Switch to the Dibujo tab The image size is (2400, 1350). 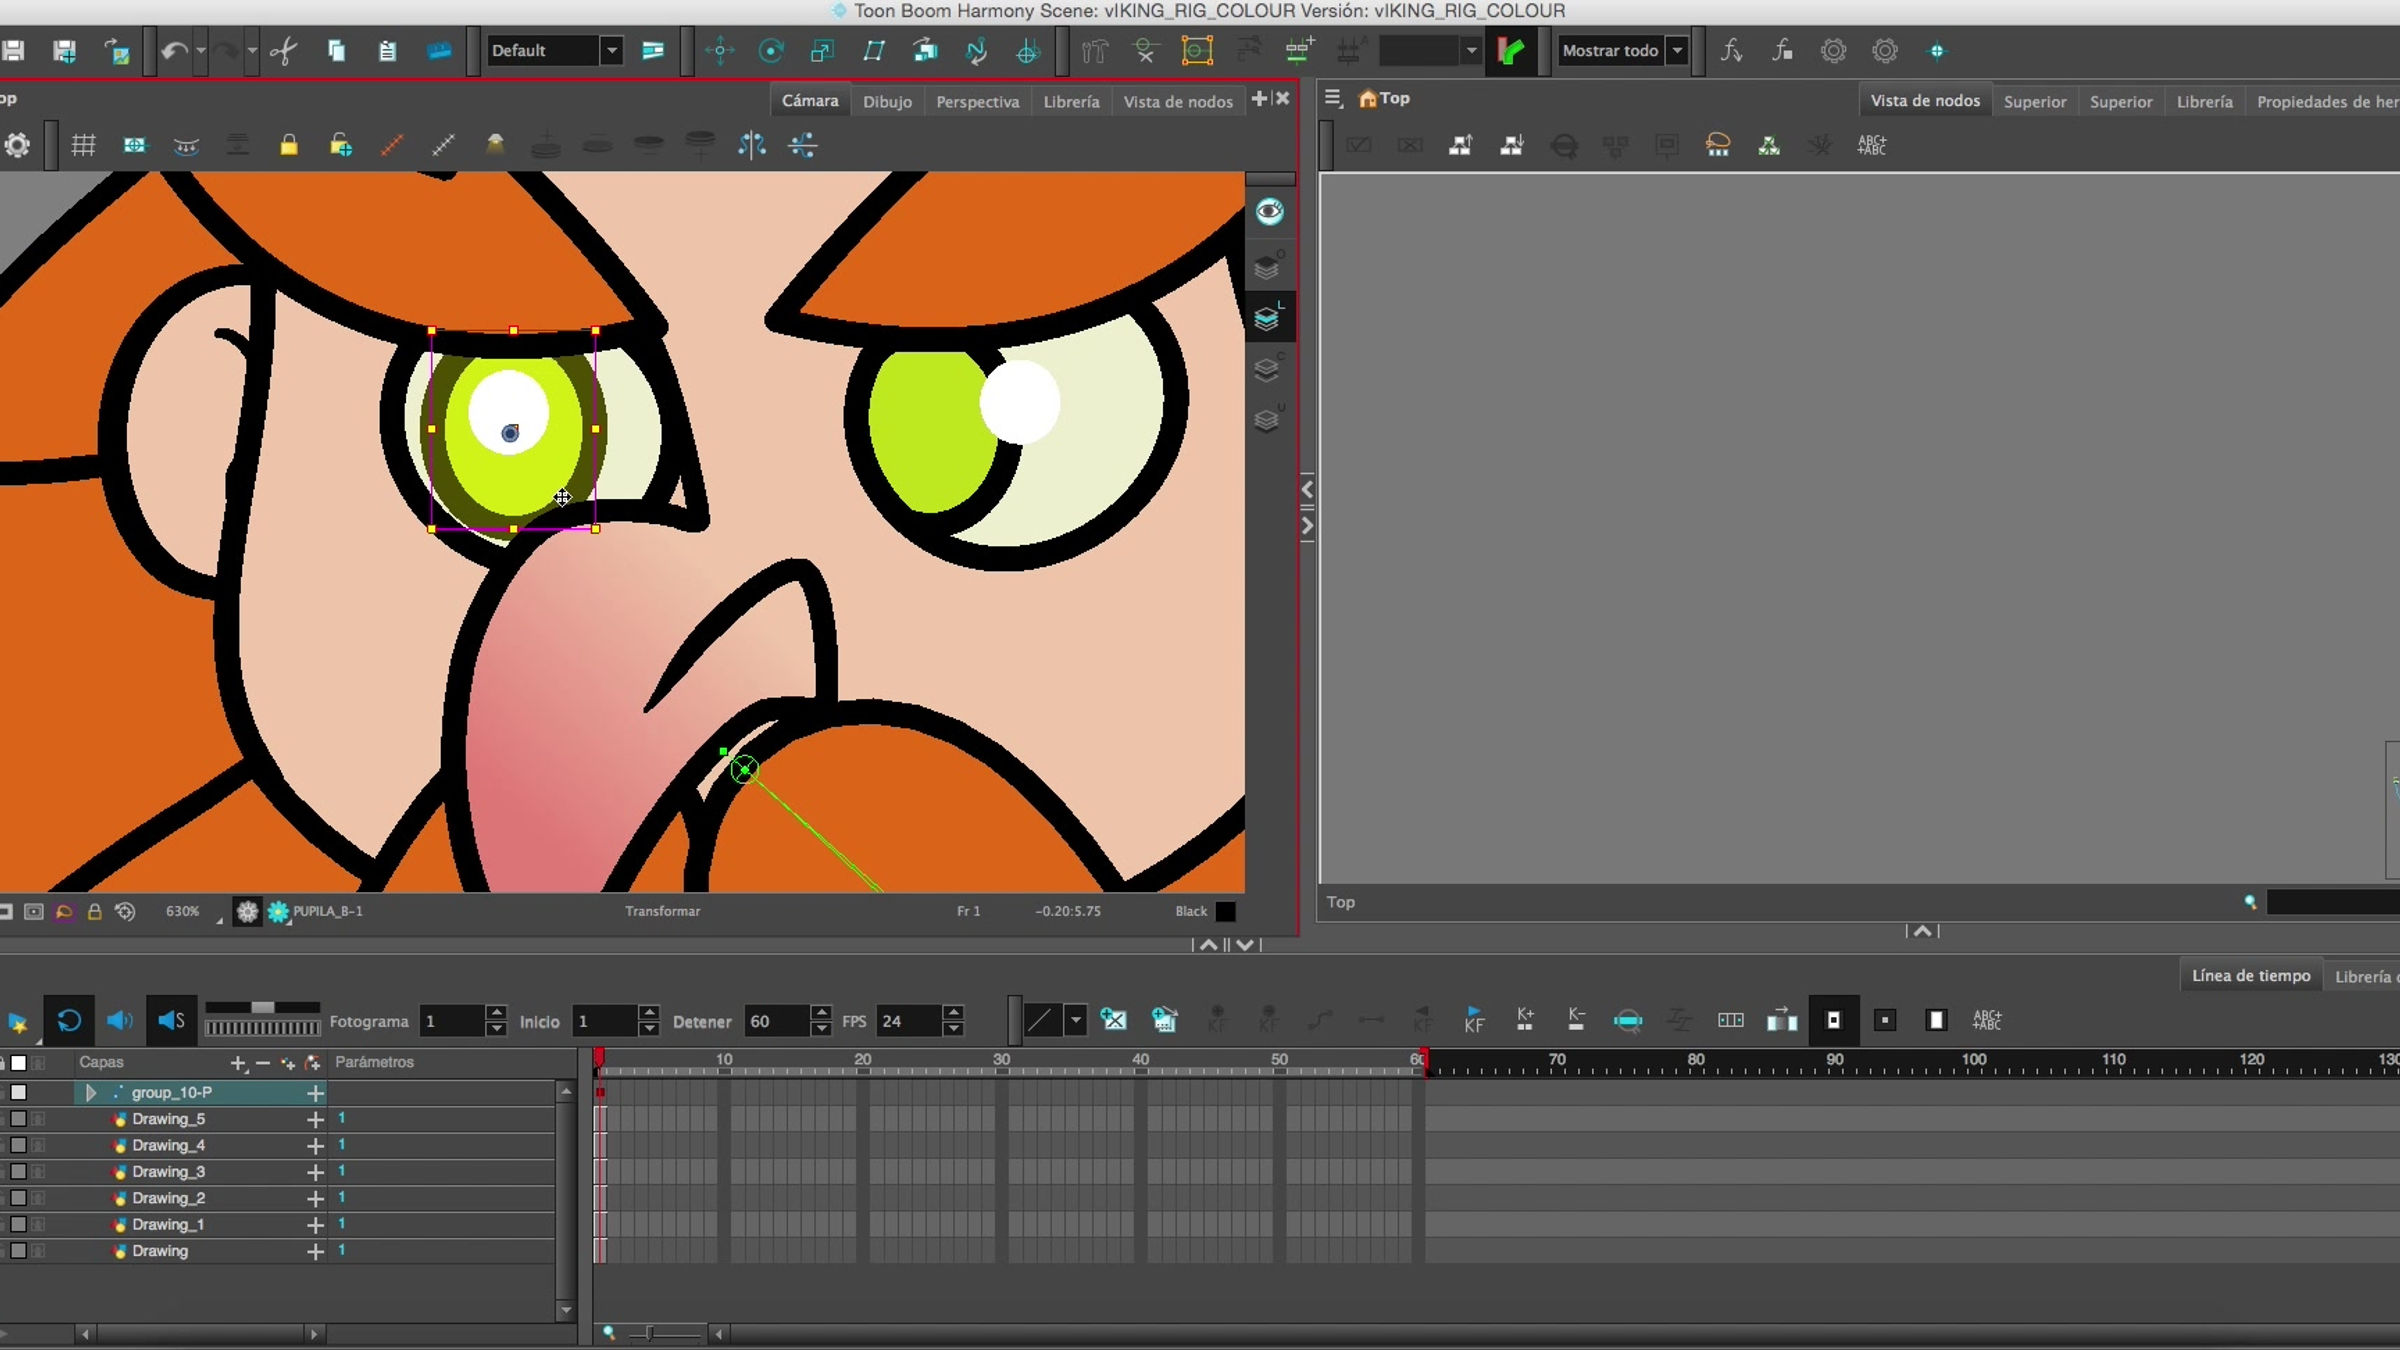[x=887, y=101]
